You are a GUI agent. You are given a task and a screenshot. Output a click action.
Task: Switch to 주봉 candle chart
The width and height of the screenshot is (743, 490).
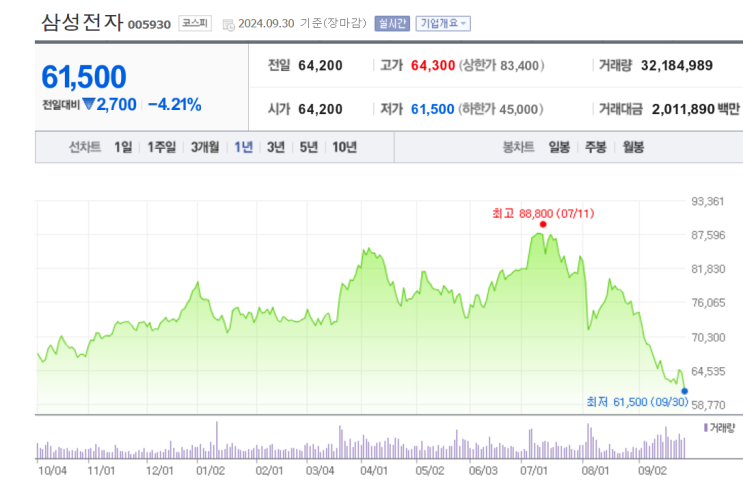(596, 147)
